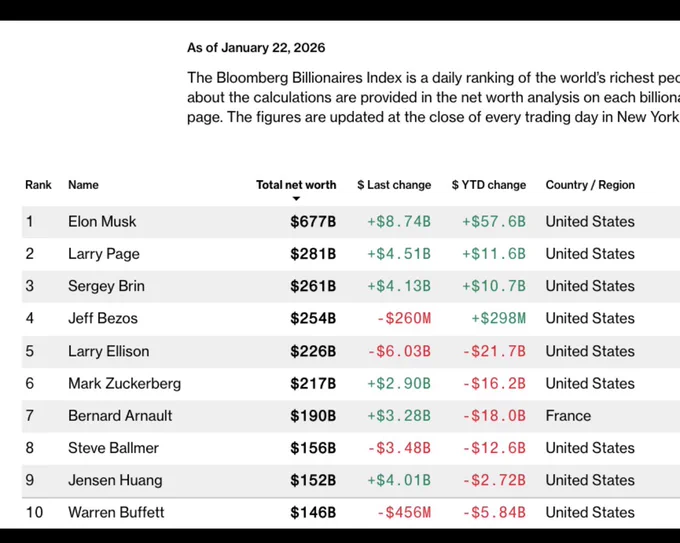Open Mark Zuckerberg's profile
This screenshot has width=680, height=543.
pyautogui.click(x=124, y=383)
